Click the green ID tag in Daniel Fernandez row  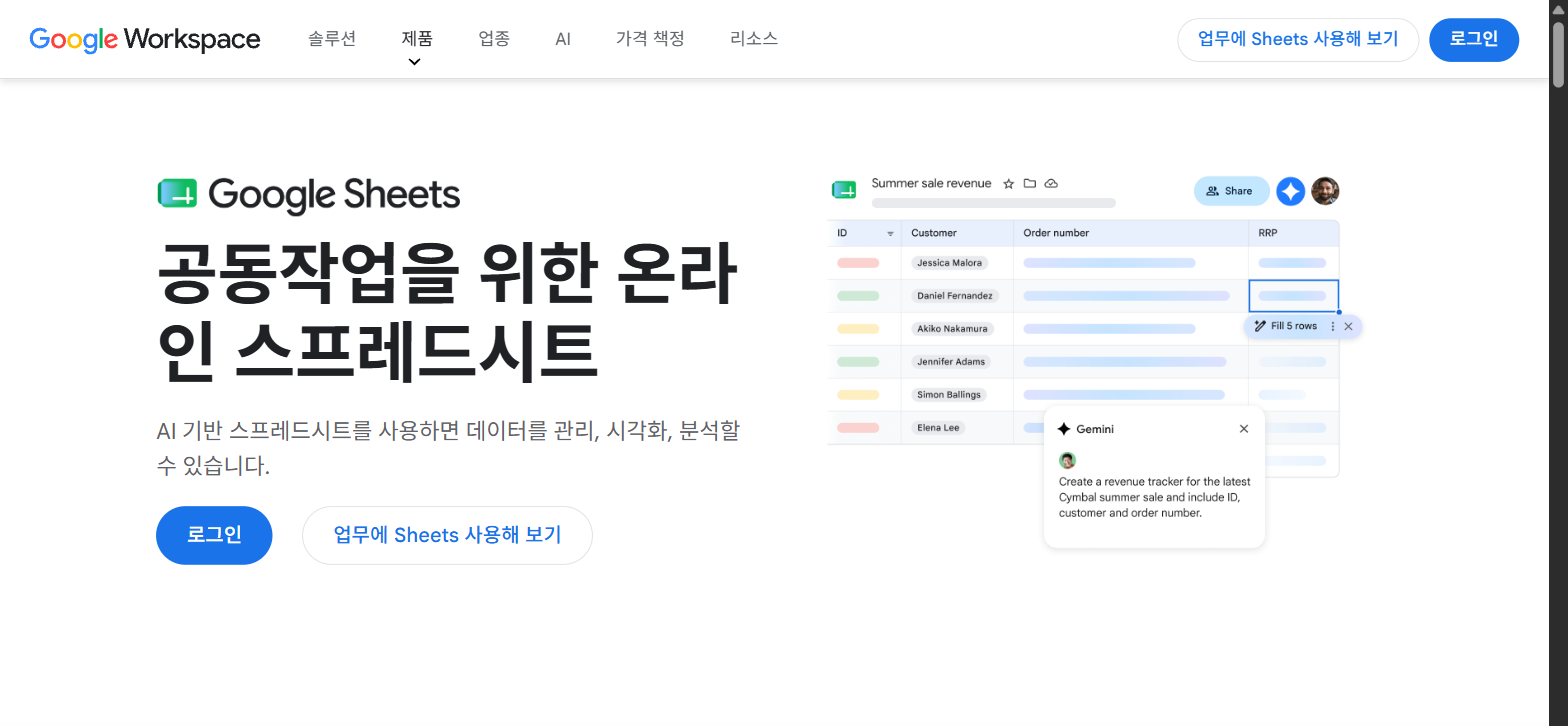coord(858,296)
